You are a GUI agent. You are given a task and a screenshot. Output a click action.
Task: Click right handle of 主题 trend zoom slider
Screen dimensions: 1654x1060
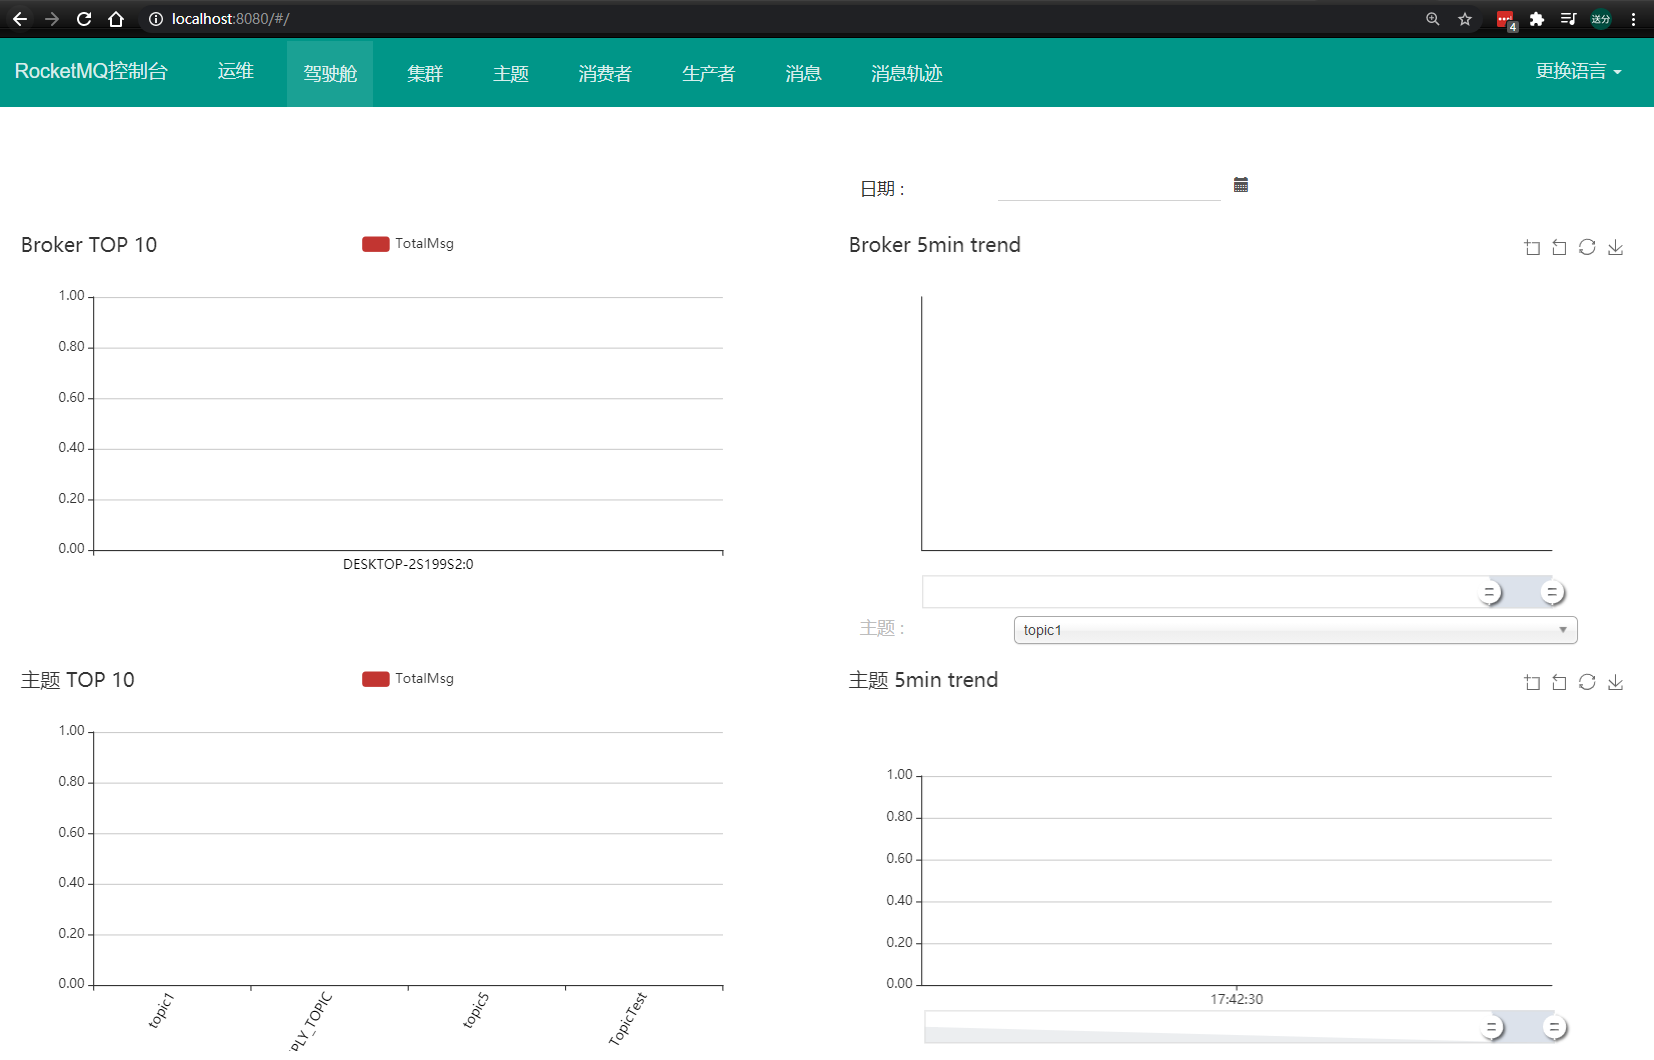point(1554,1027)
